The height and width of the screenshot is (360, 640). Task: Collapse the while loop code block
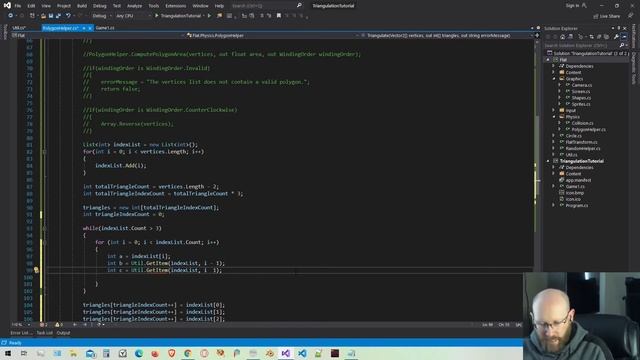[44, 228]
